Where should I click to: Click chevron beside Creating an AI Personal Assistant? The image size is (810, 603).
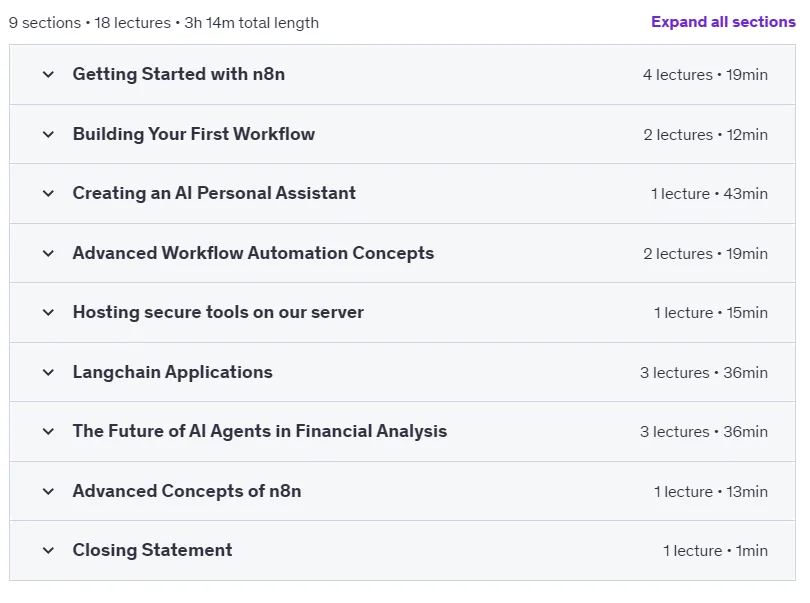(x=48, y=194)
